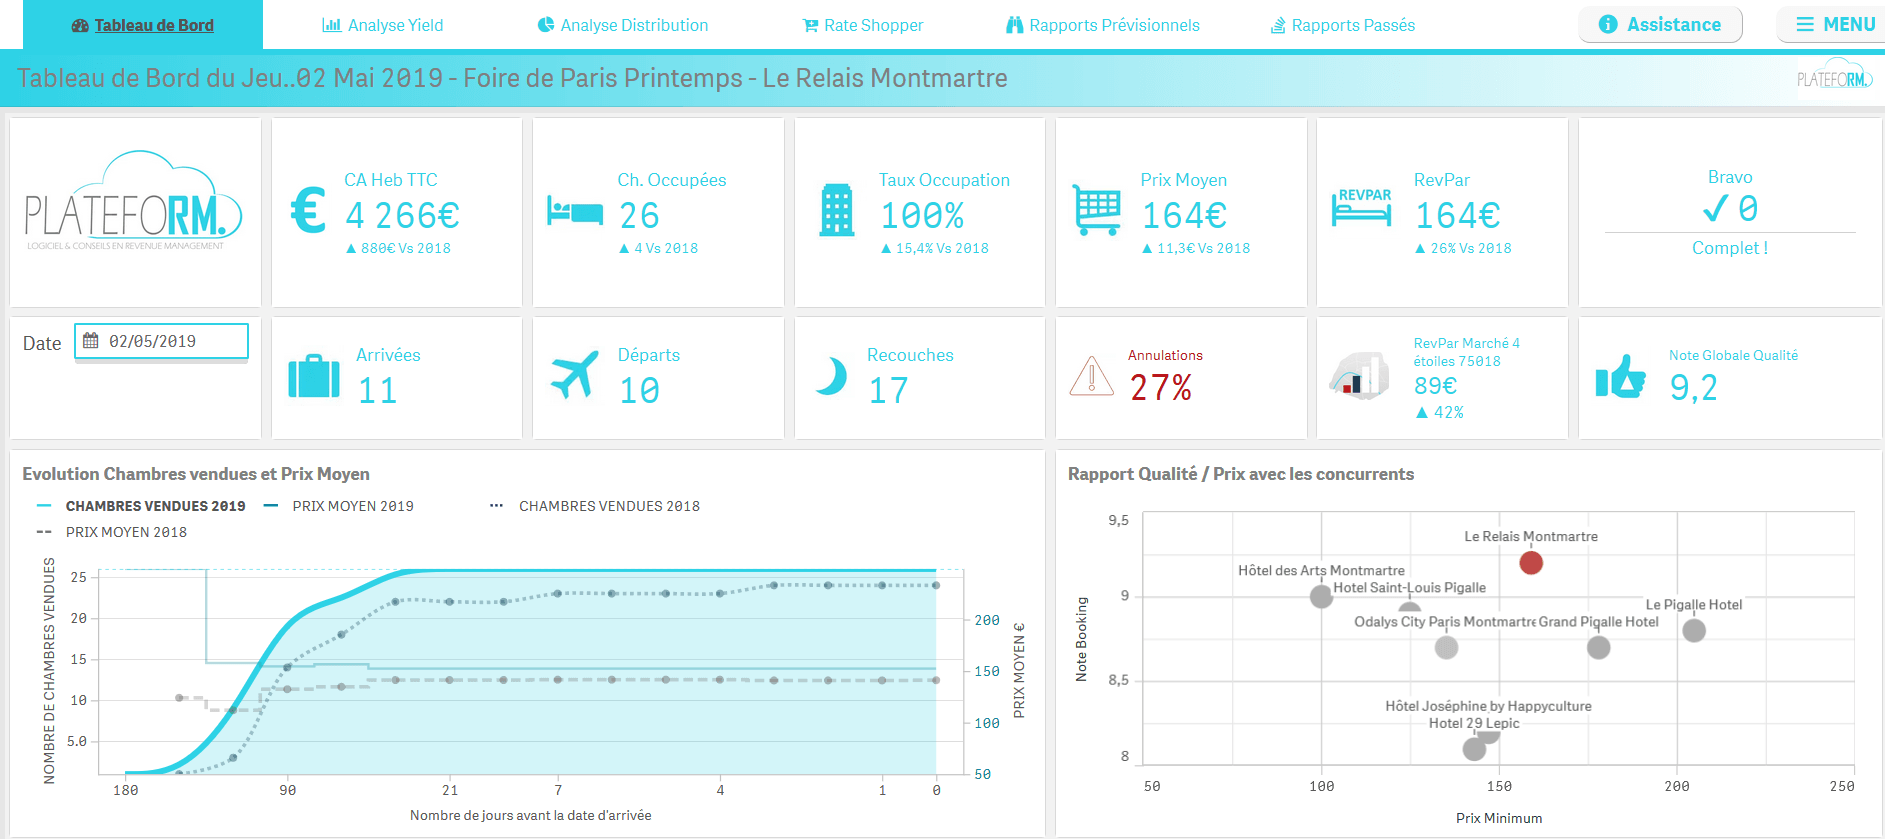Click the airplane icon for Départs
1885x839 pixels.
coord(575,376)
